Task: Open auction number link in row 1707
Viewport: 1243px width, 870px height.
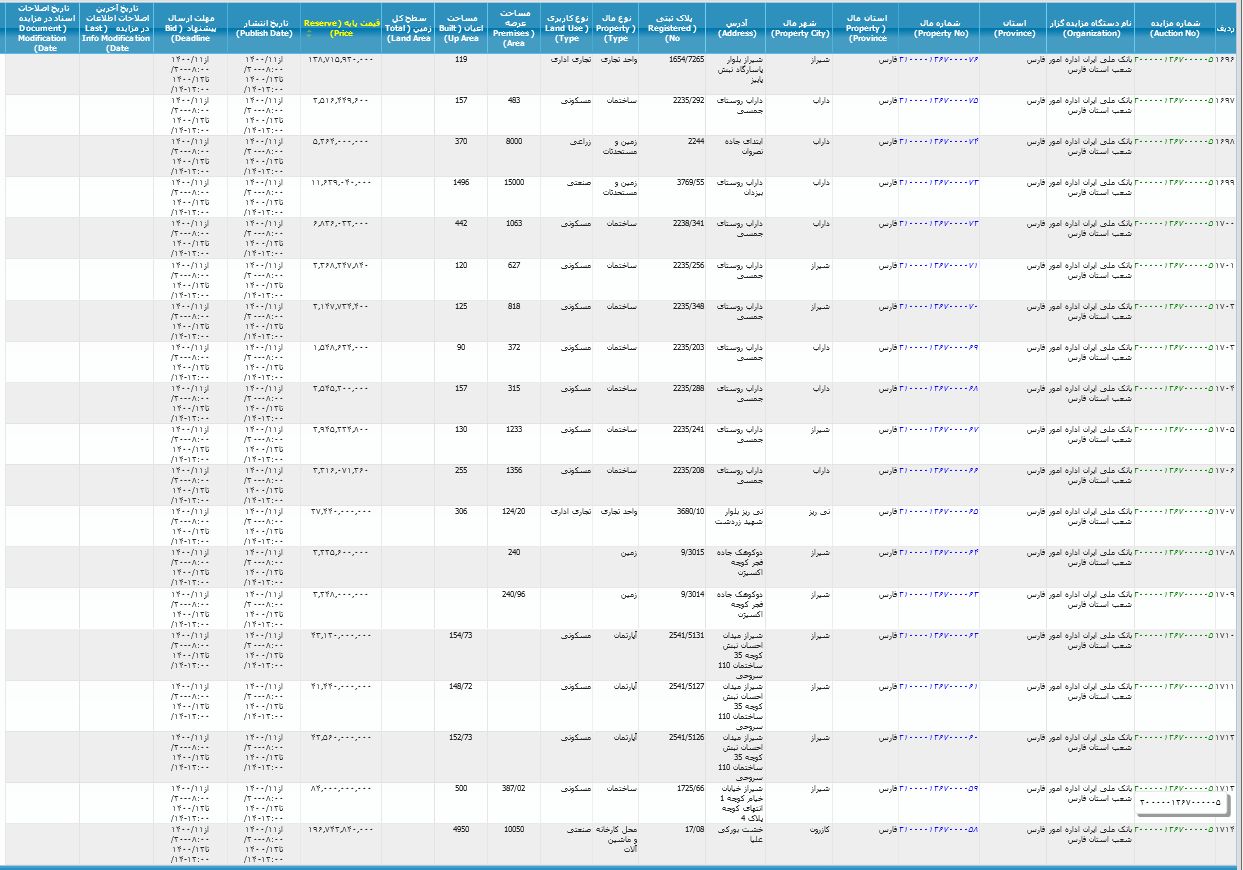Action: [x=1174, y=511]
